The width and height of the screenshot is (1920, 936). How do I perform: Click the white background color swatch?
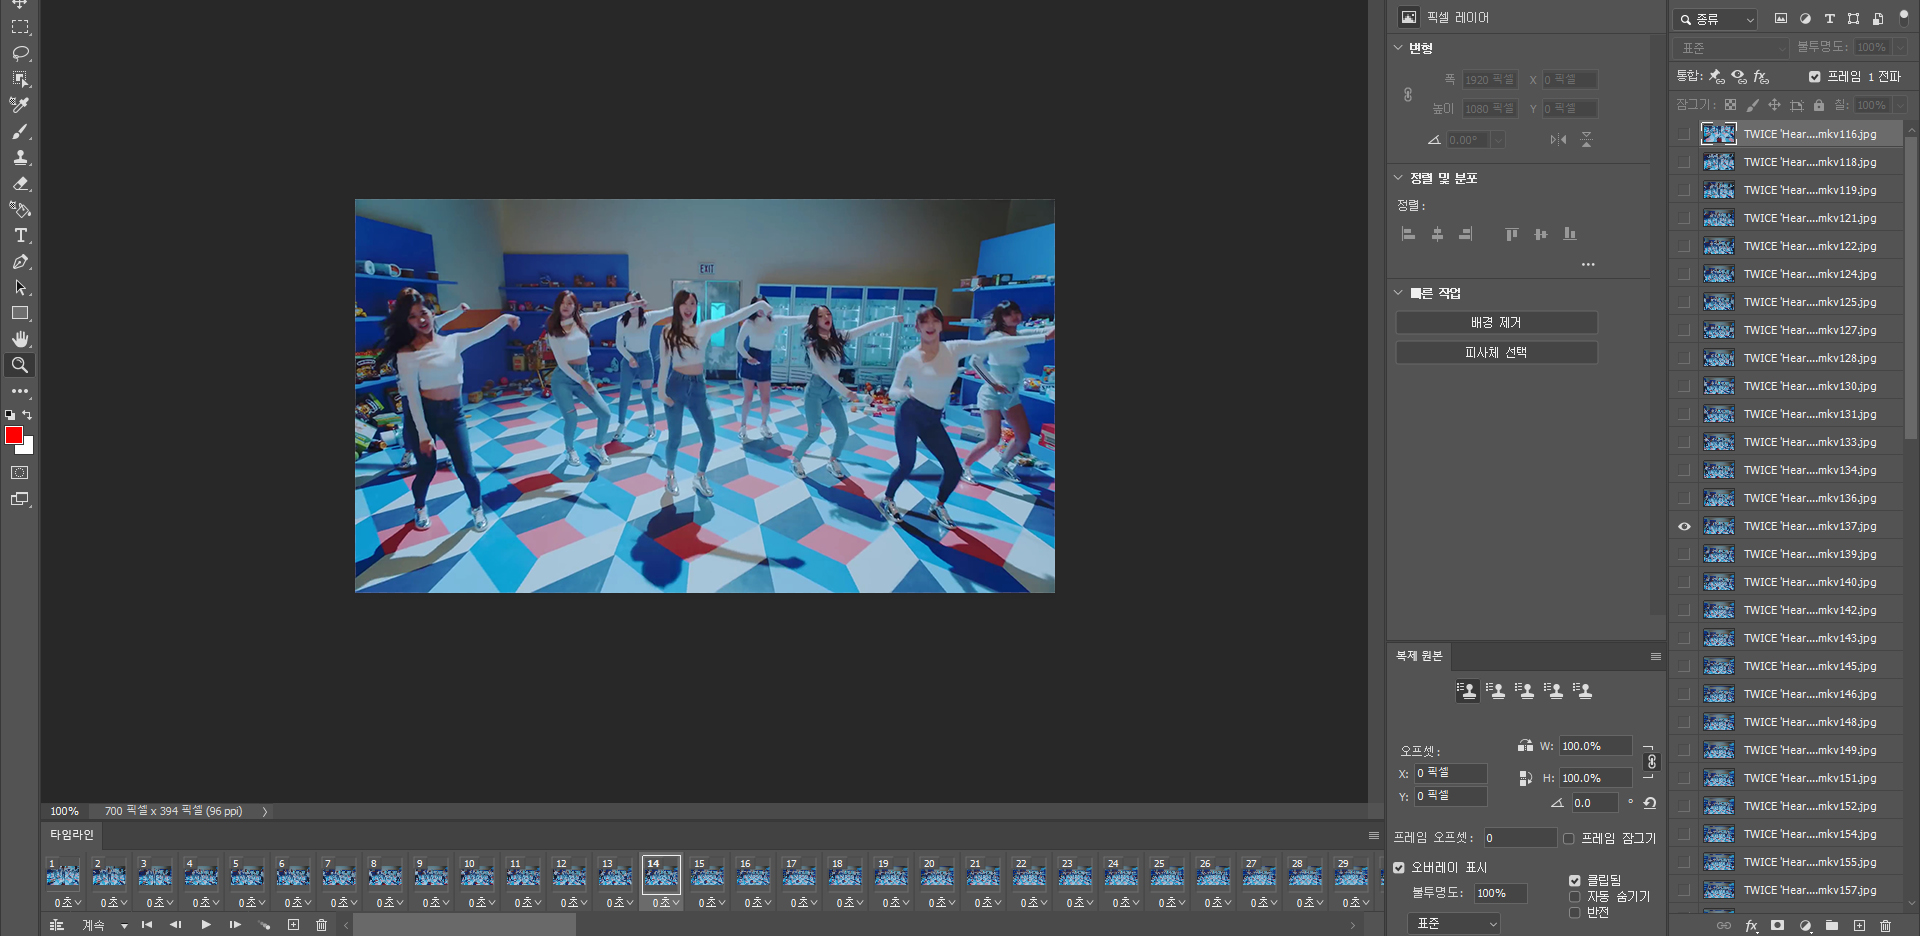[x=28, y=448]
